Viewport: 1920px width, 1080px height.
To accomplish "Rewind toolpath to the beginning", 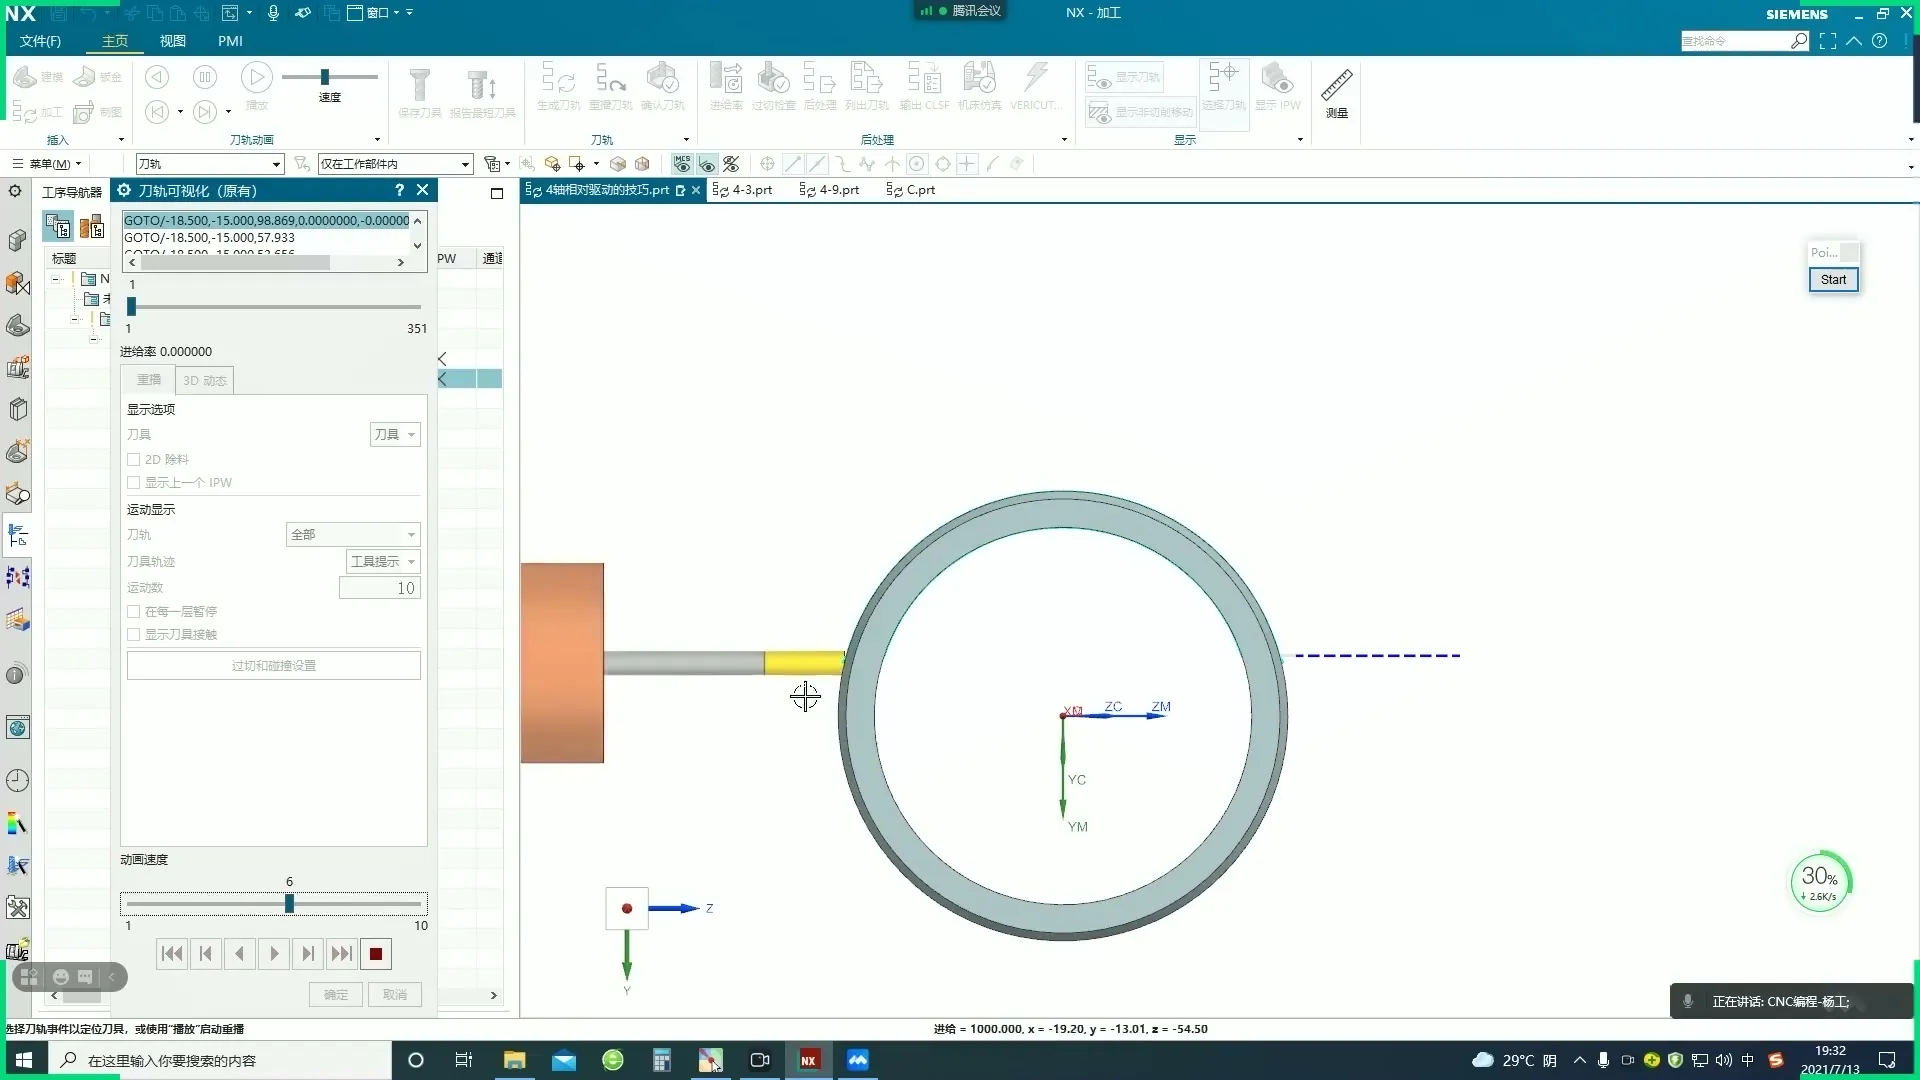I will coord(172,954).
